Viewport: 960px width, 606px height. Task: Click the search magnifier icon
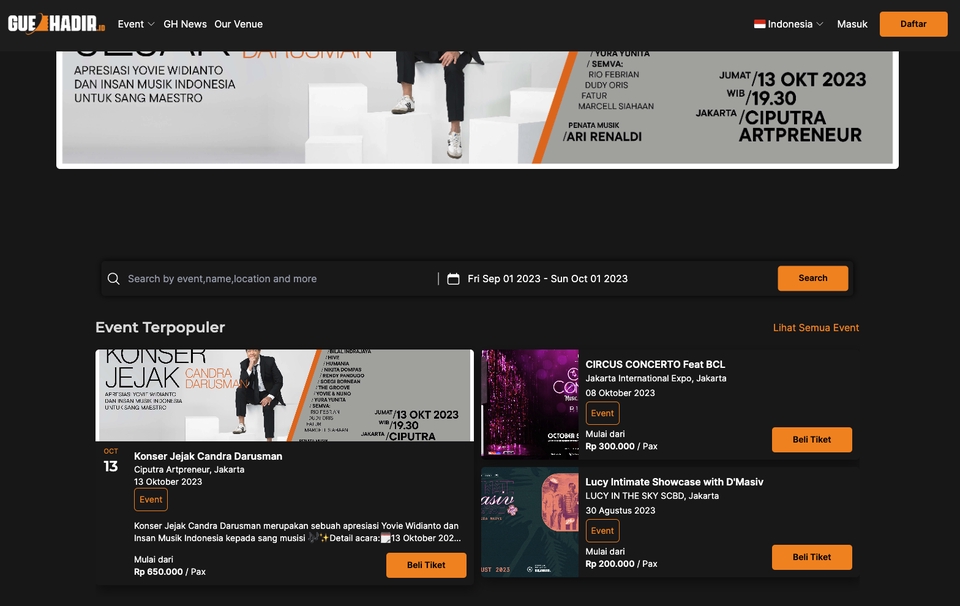tap(113, 279)
